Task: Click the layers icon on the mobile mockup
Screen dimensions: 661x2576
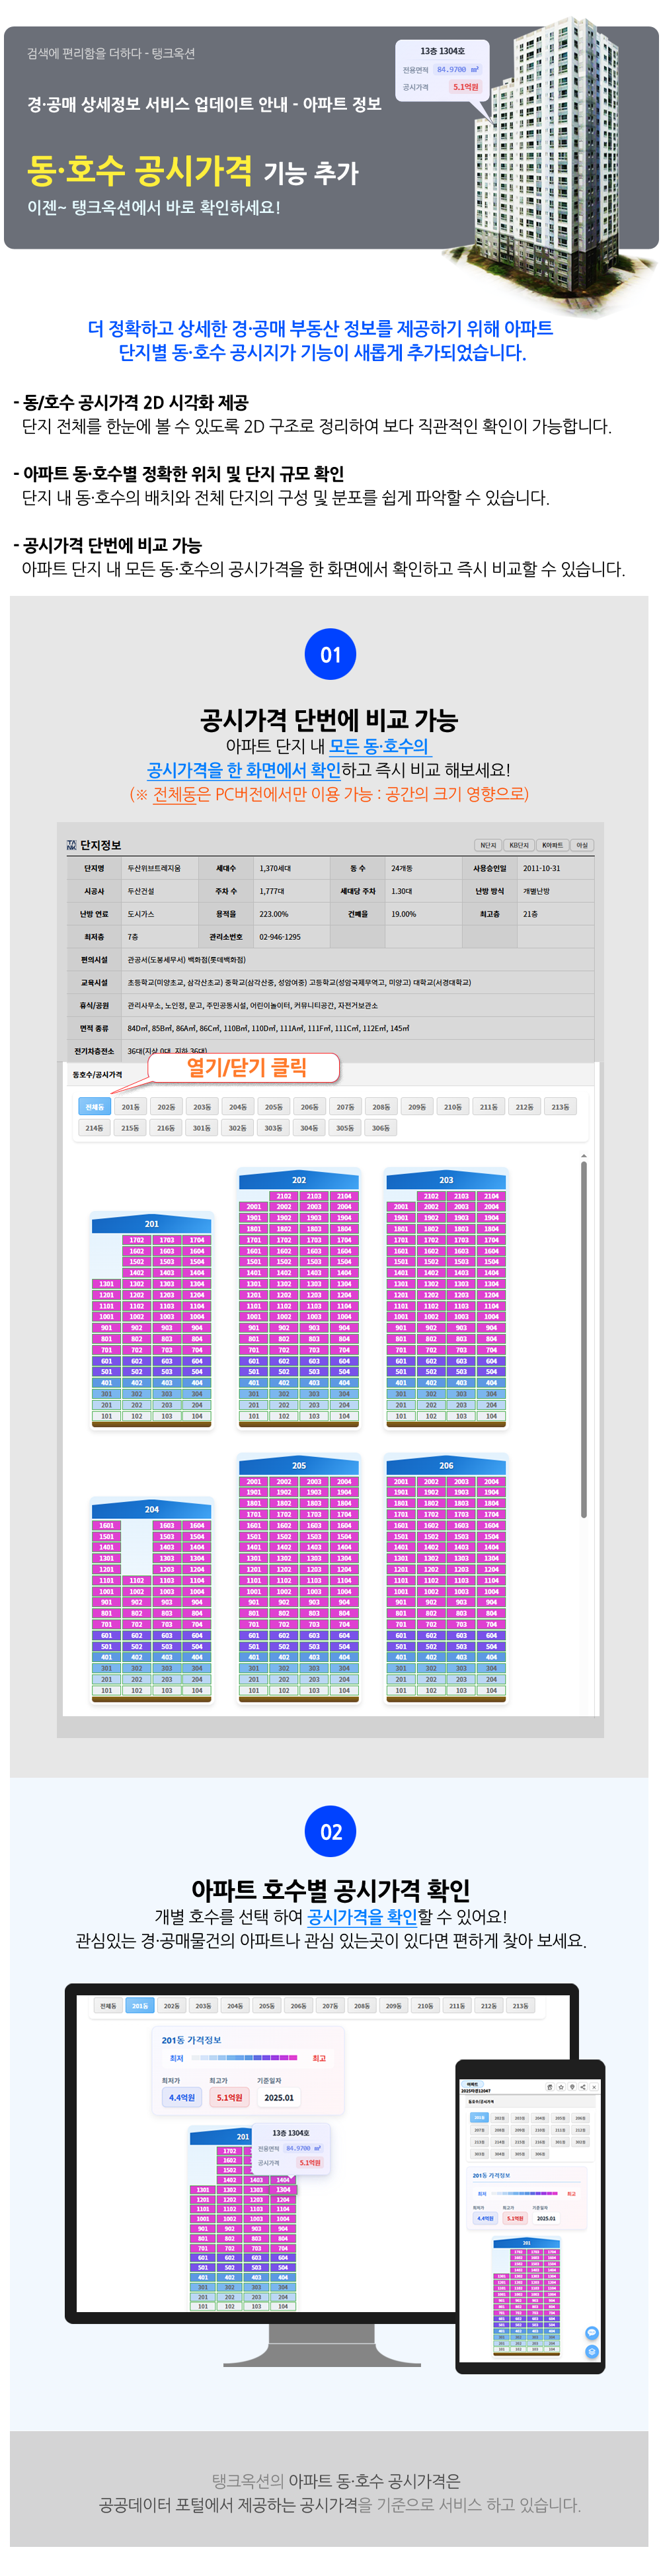Action: pos(591,2350)
